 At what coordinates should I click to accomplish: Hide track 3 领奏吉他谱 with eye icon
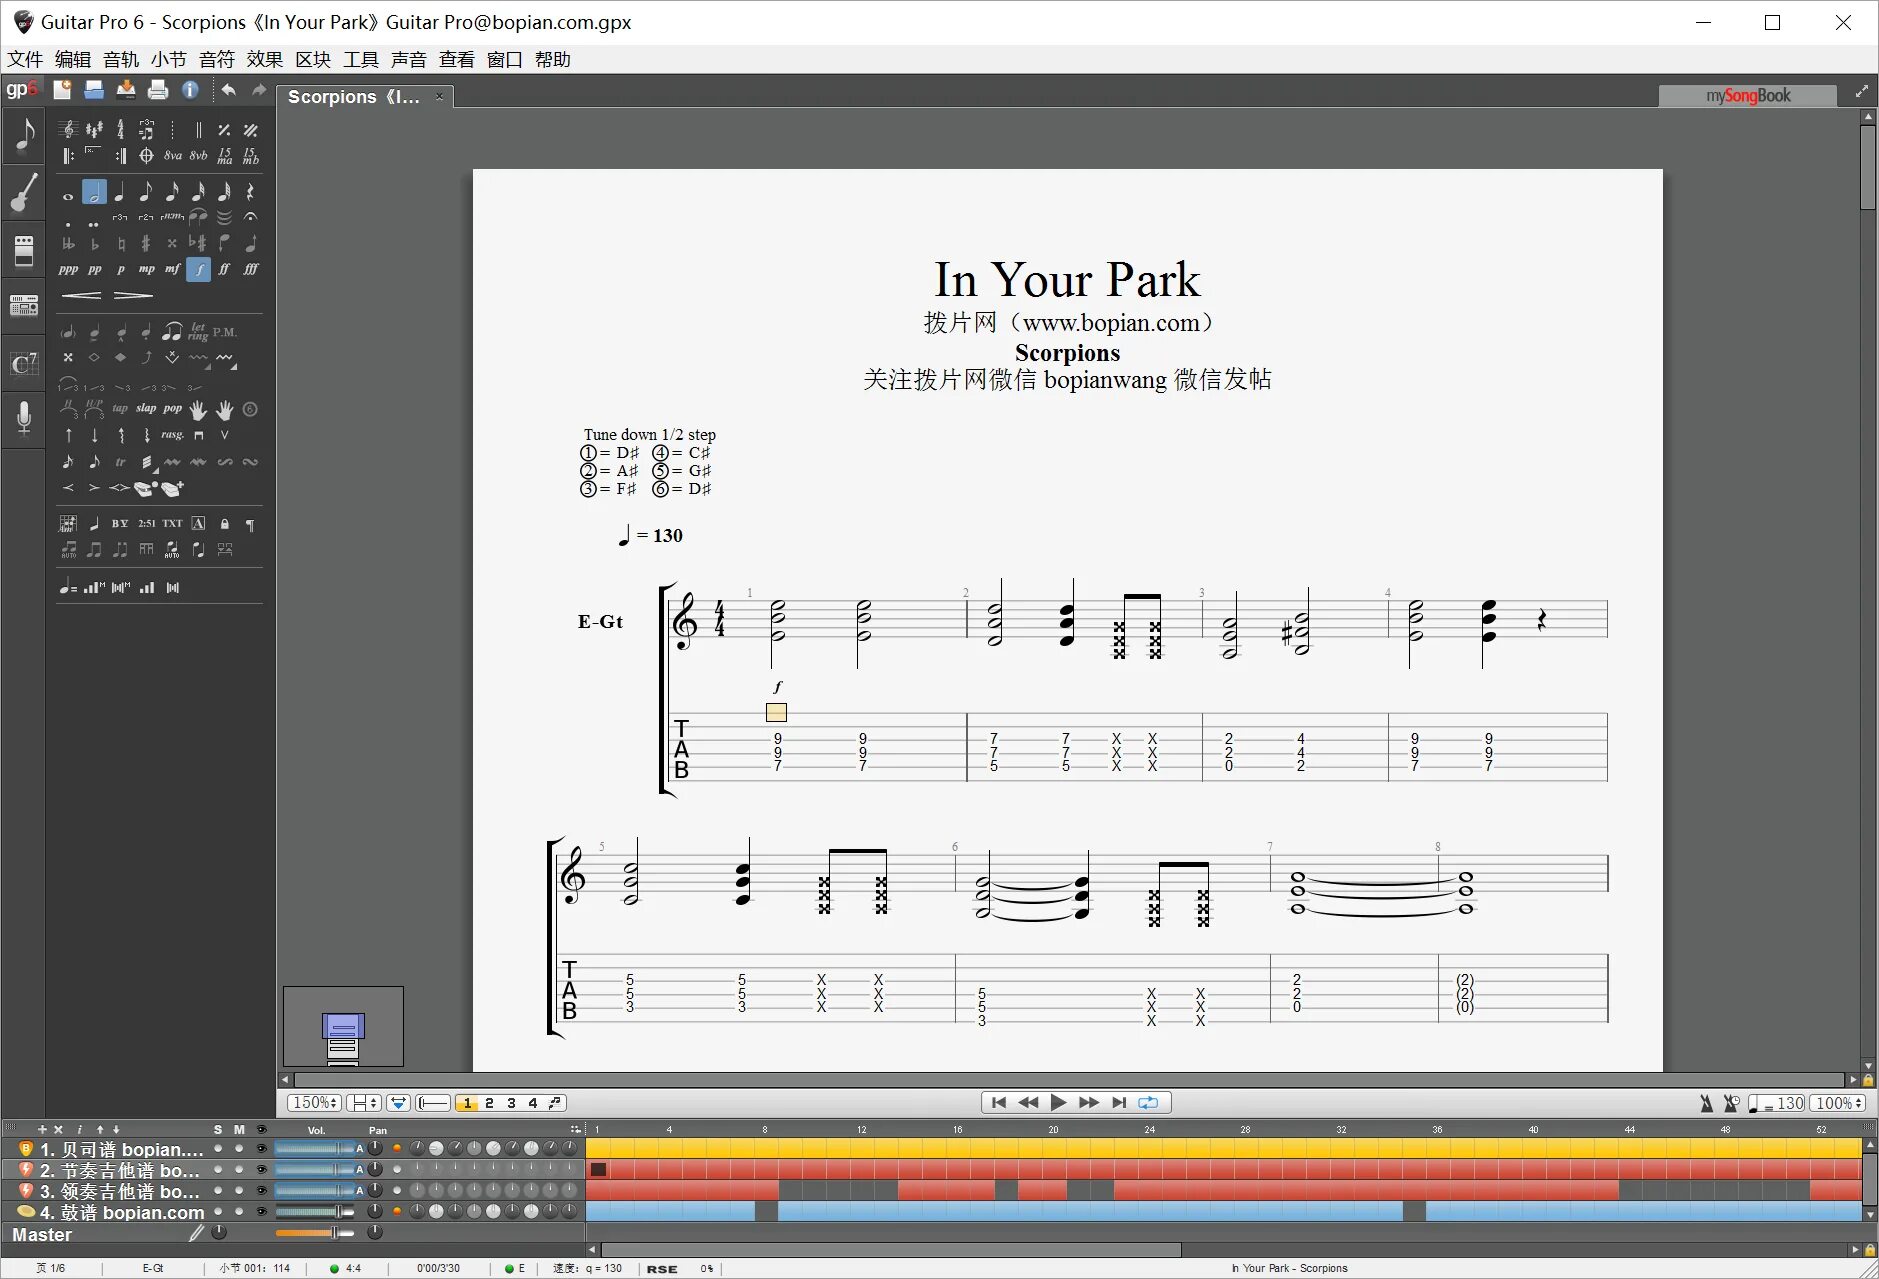(x=262, y=1191)
